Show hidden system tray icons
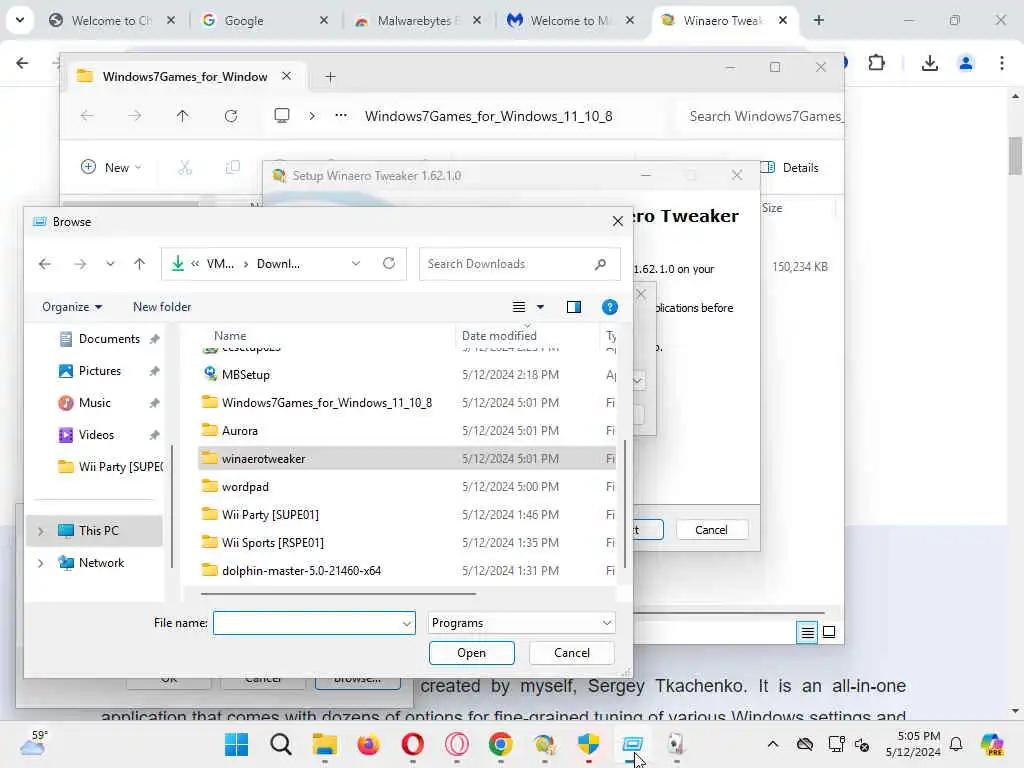The height and width of the screenshot is (768, 1024). [773, 744]
